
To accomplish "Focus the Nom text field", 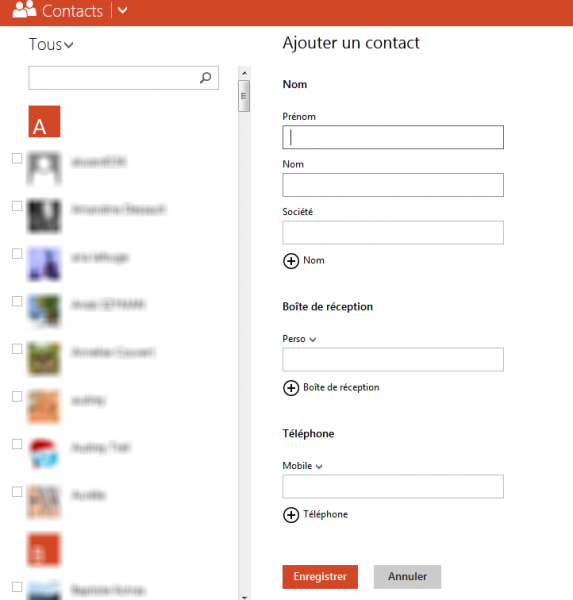I will [x=393, y=185].
